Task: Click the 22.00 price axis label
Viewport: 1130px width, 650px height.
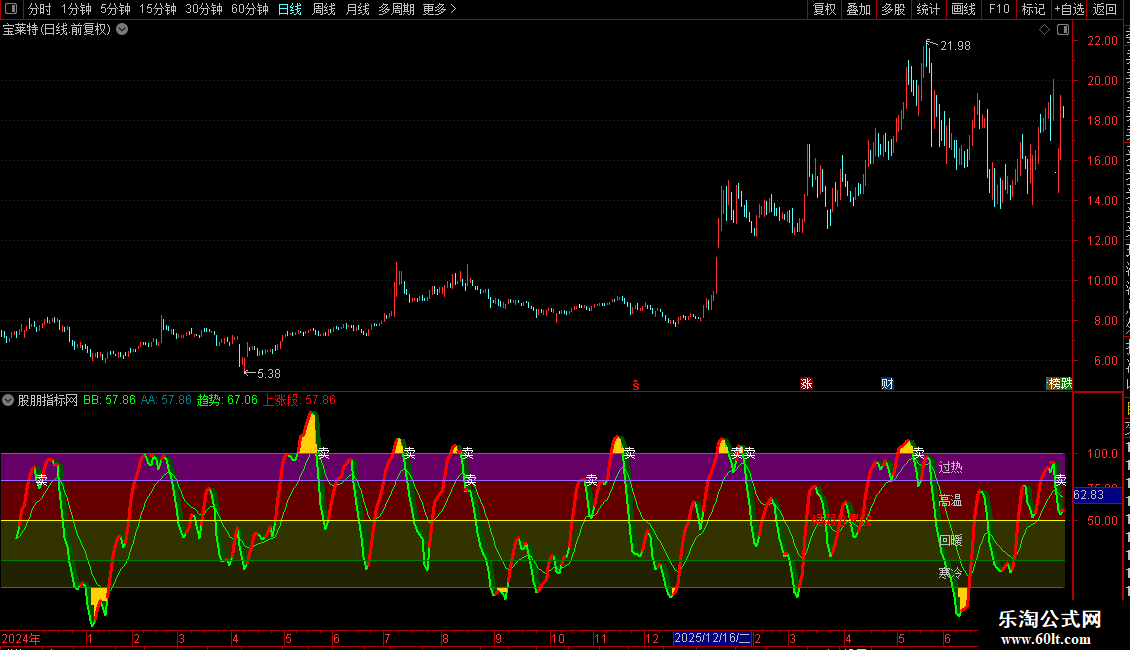Action: [x=1102, y=41]
